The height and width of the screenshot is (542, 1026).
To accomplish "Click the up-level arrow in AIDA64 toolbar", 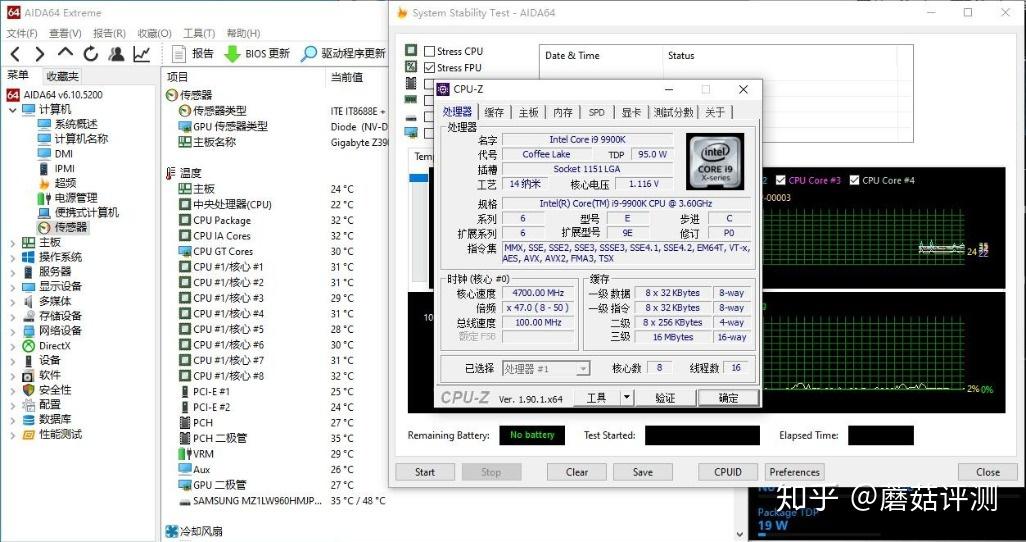I will coord(65,54).
